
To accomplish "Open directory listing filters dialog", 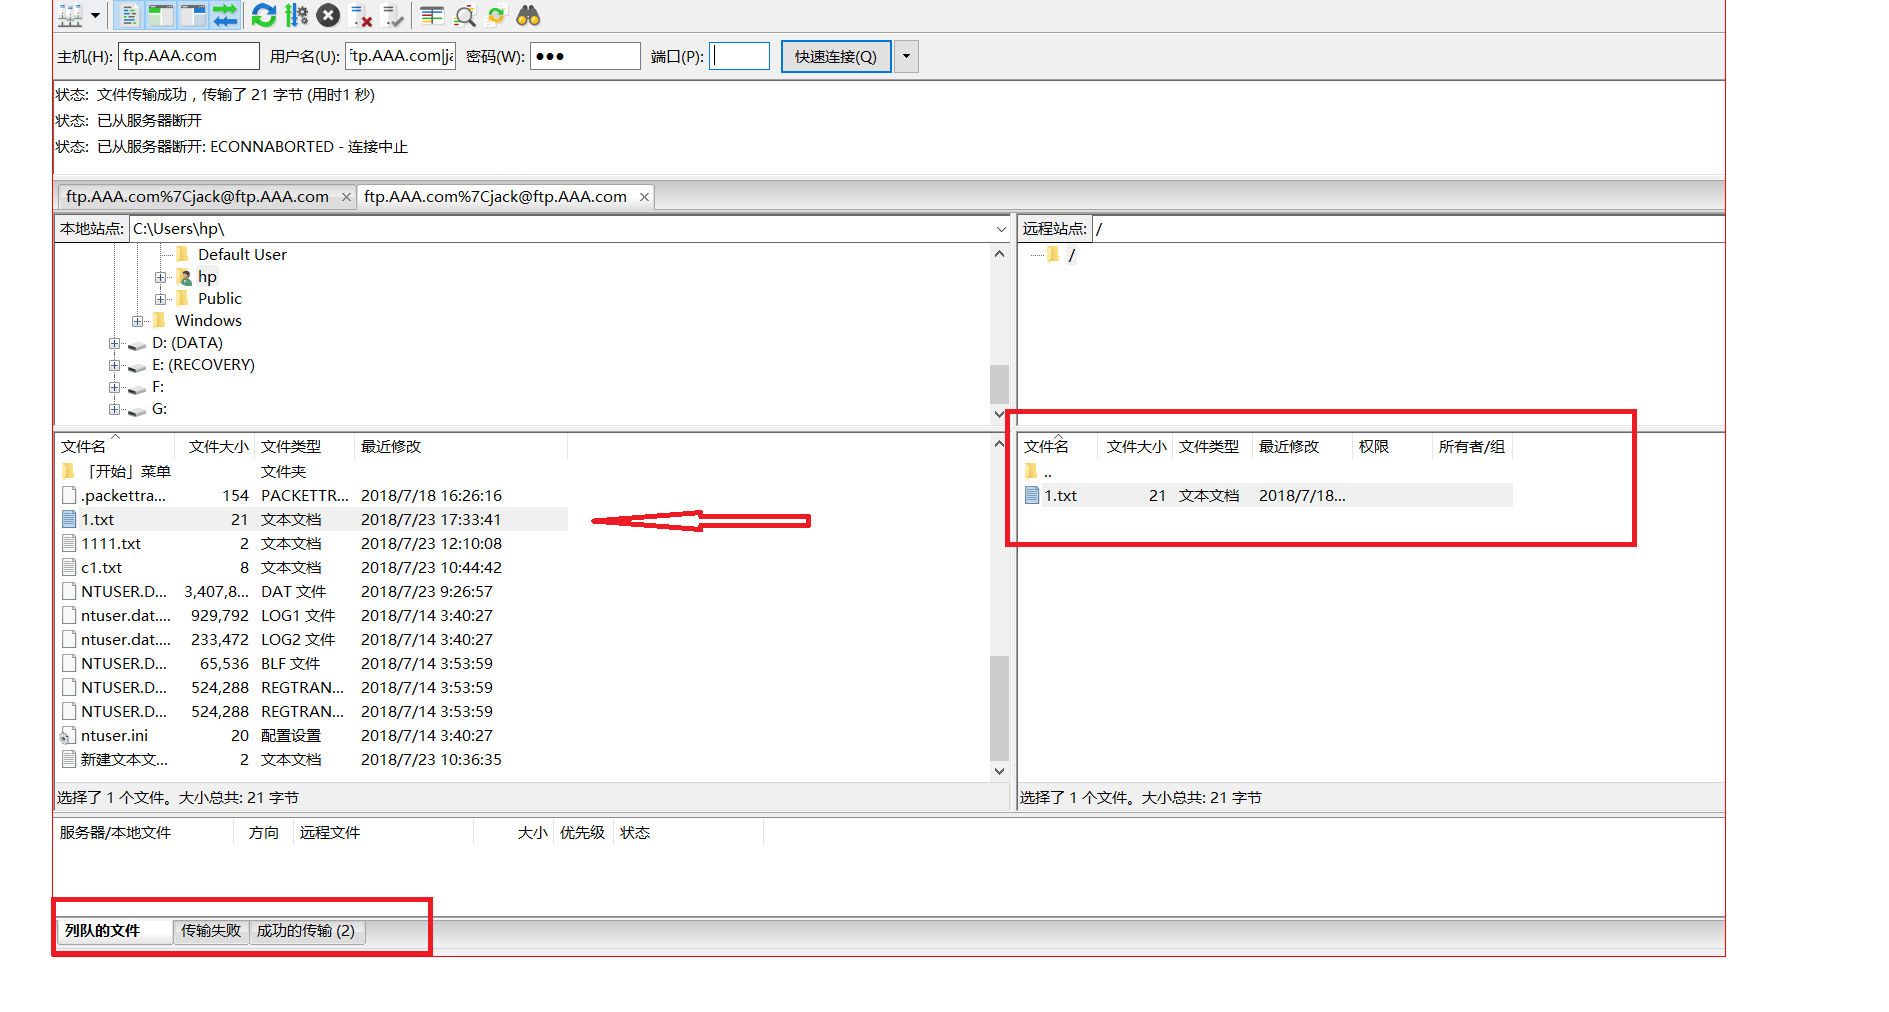I will [432, 15].
